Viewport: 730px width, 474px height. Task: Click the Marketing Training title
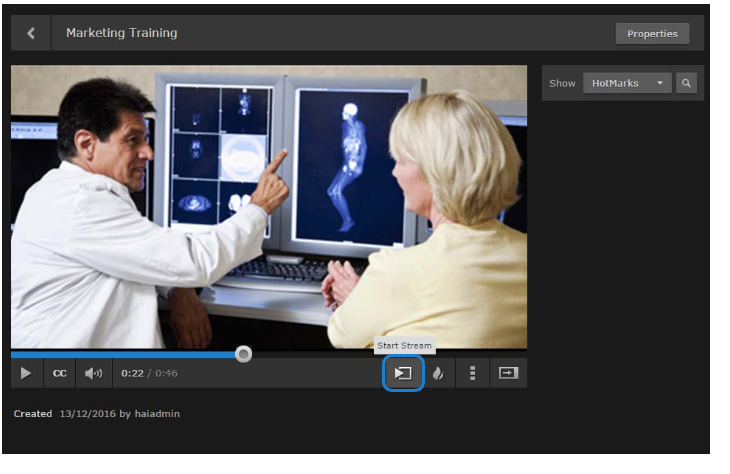(122, 33)
